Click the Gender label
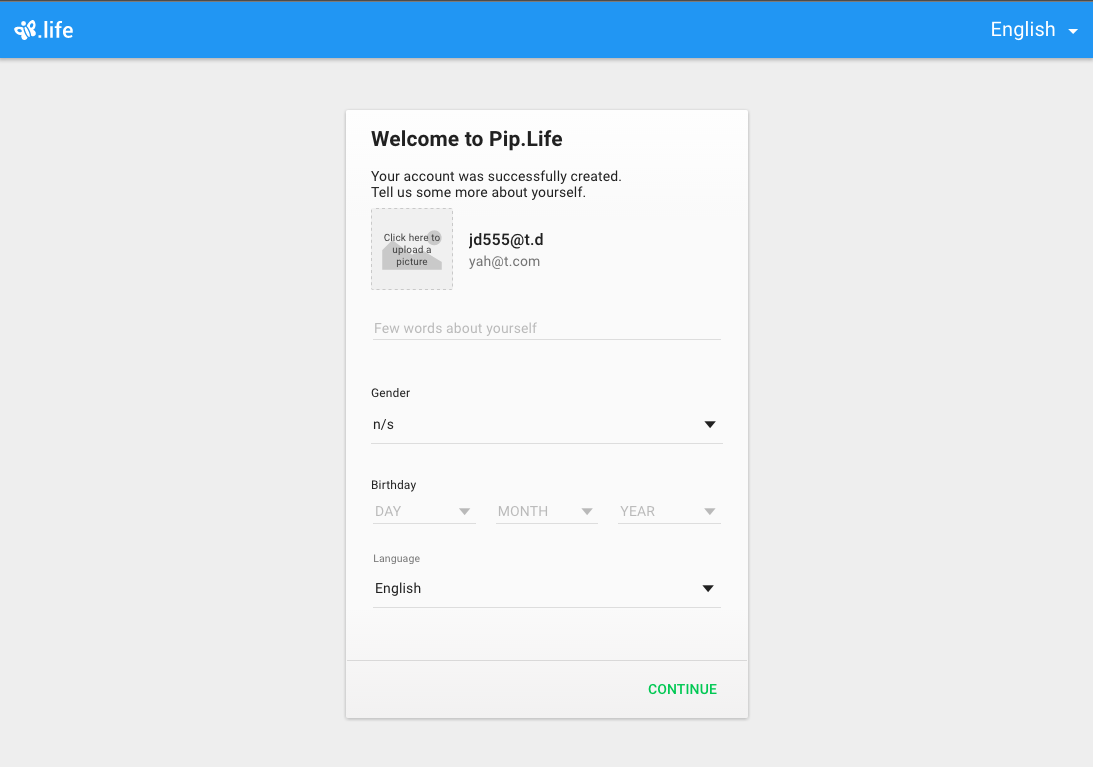The height and width of the screenshot is (767, 1093). 390,393
